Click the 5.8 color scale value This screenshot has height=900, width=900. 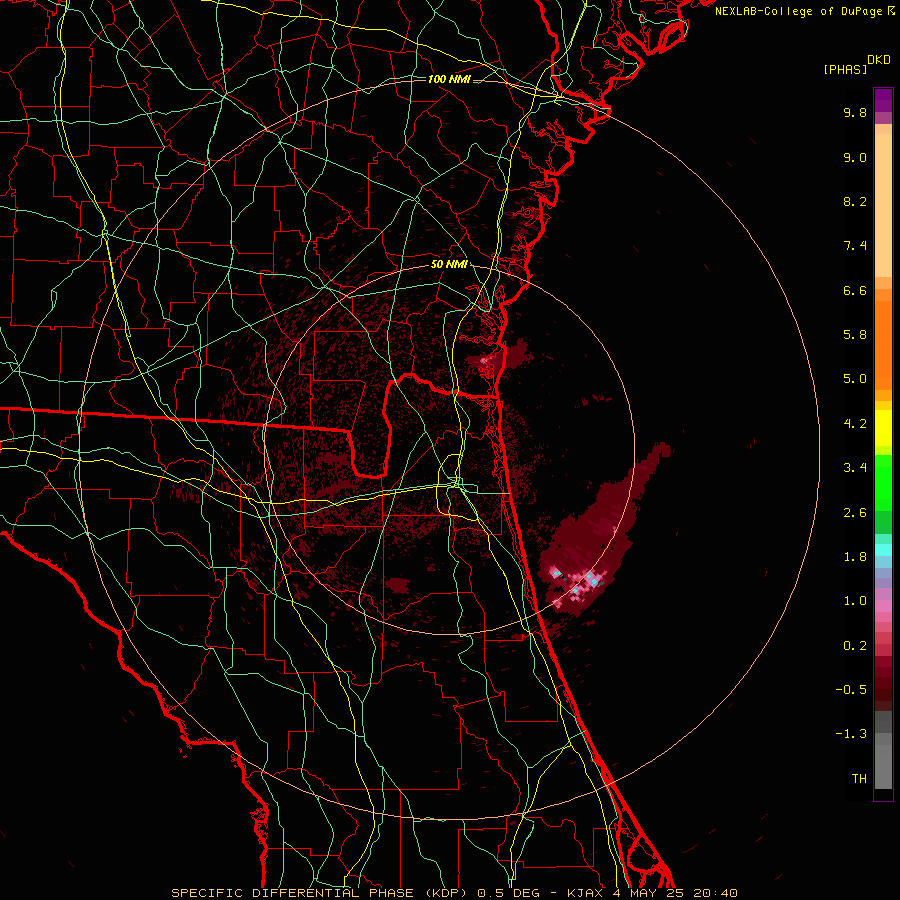855,335
